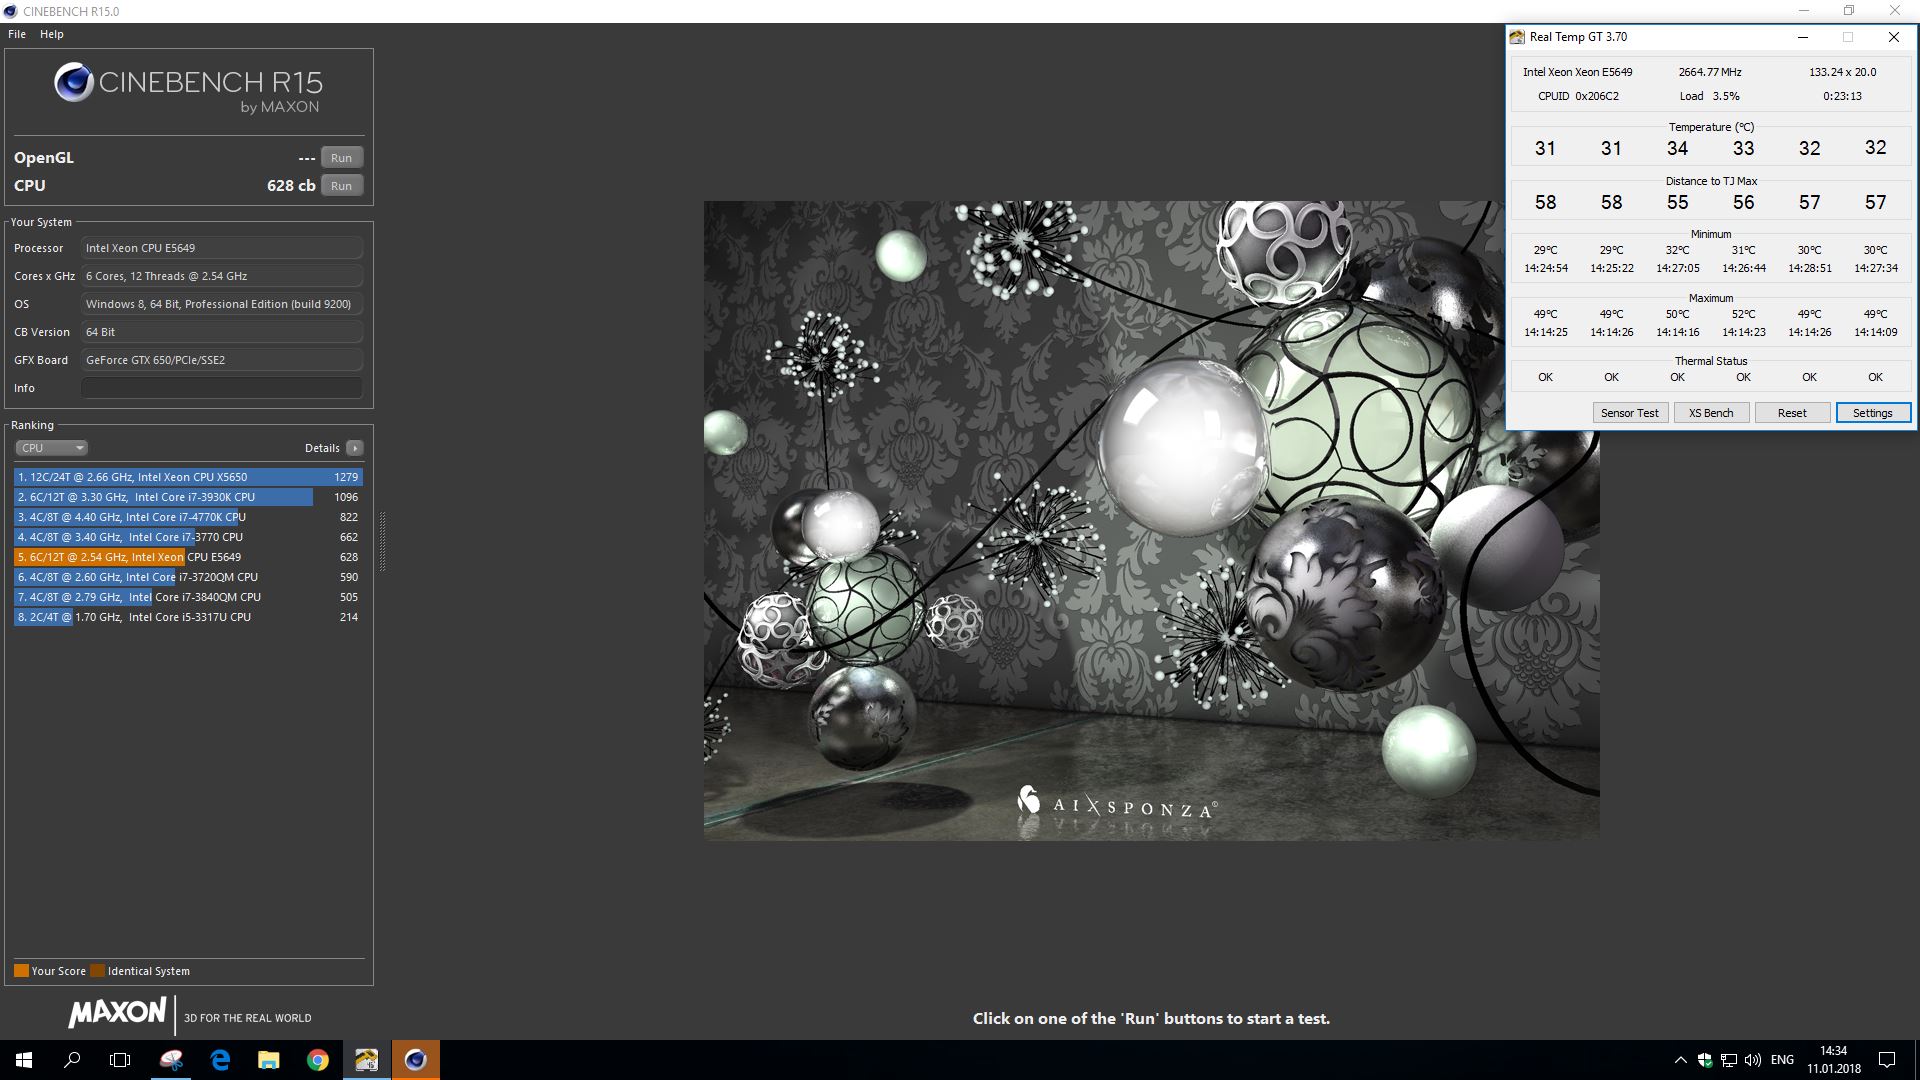
Task: Click the Cores x GHz field value
Action: 222,276
